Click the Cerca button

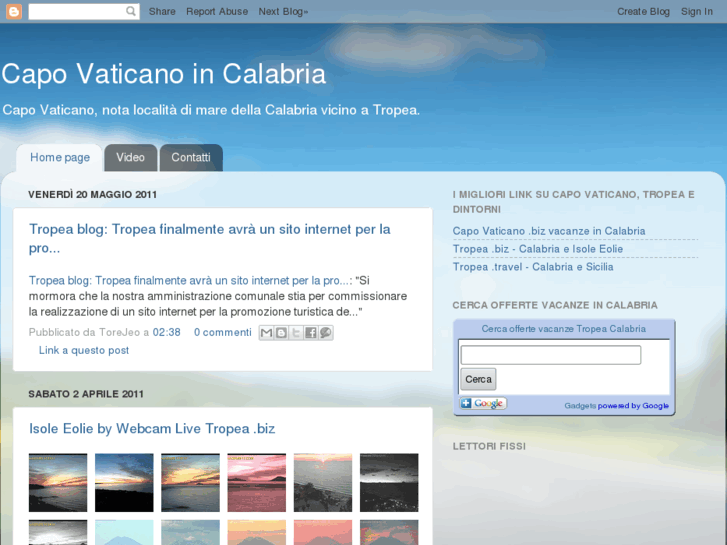[478, 379]
